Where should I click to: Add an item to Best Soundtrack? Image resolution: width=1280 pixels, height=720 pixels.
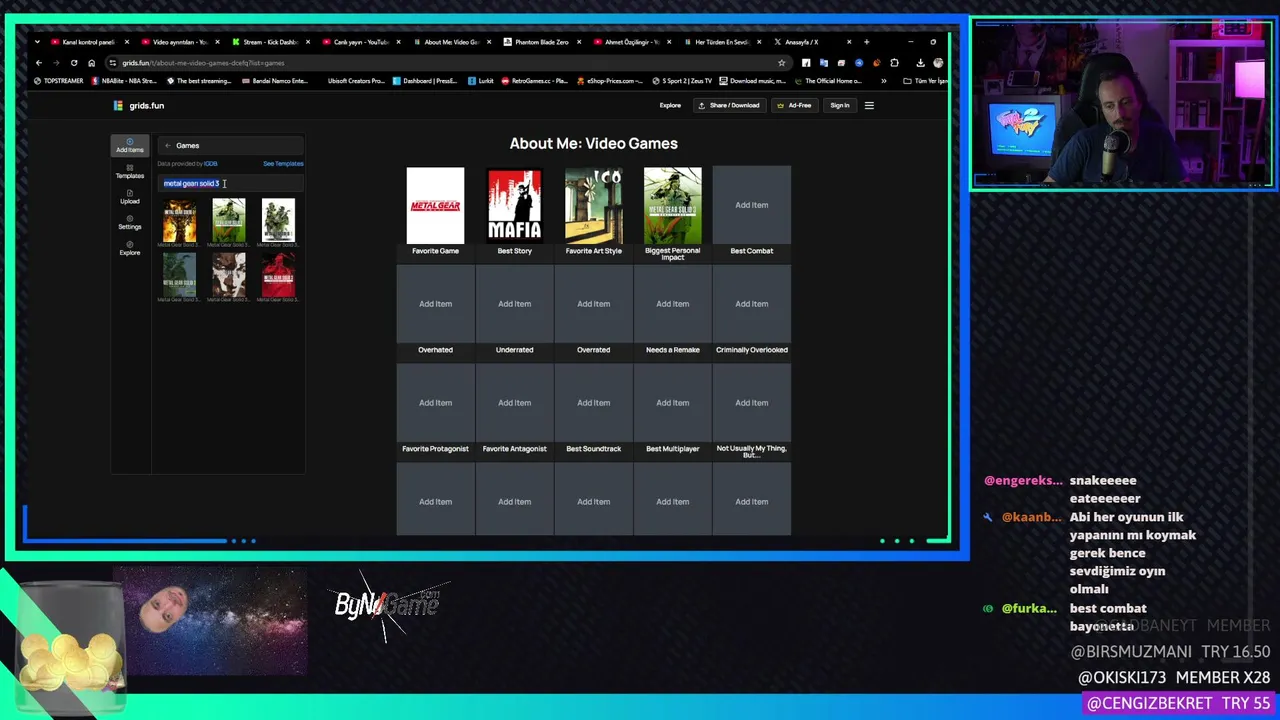tap(593, 403)
